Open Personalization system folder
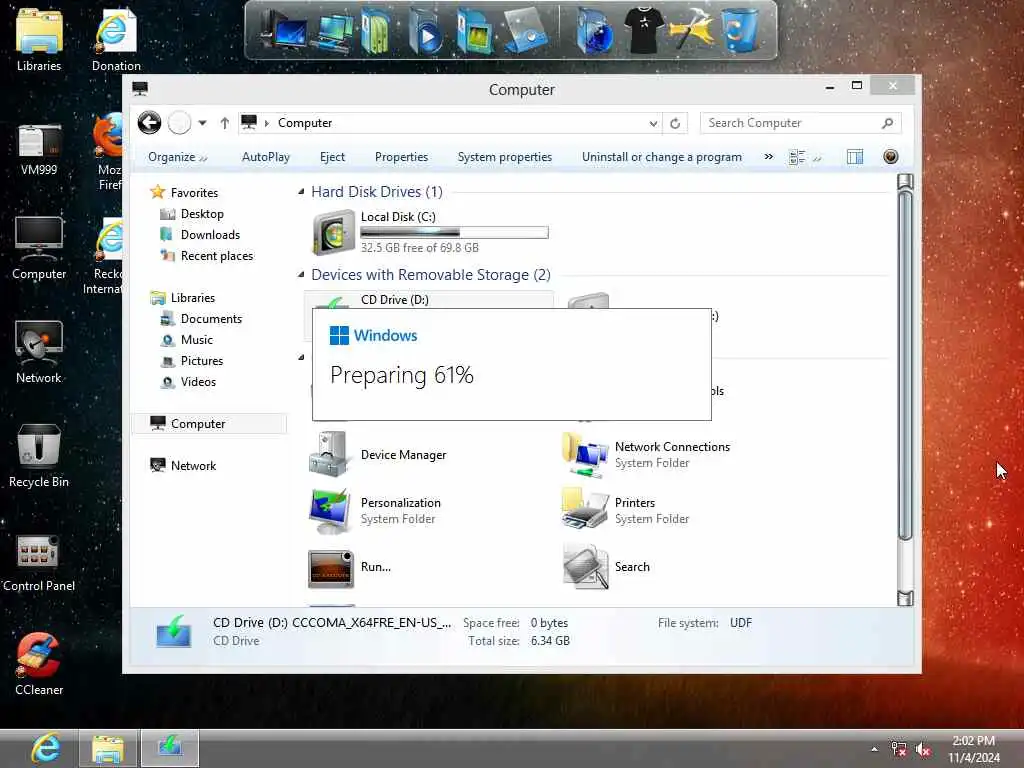This screenshot has width=1024, height=768. click(x=376, y=511)
